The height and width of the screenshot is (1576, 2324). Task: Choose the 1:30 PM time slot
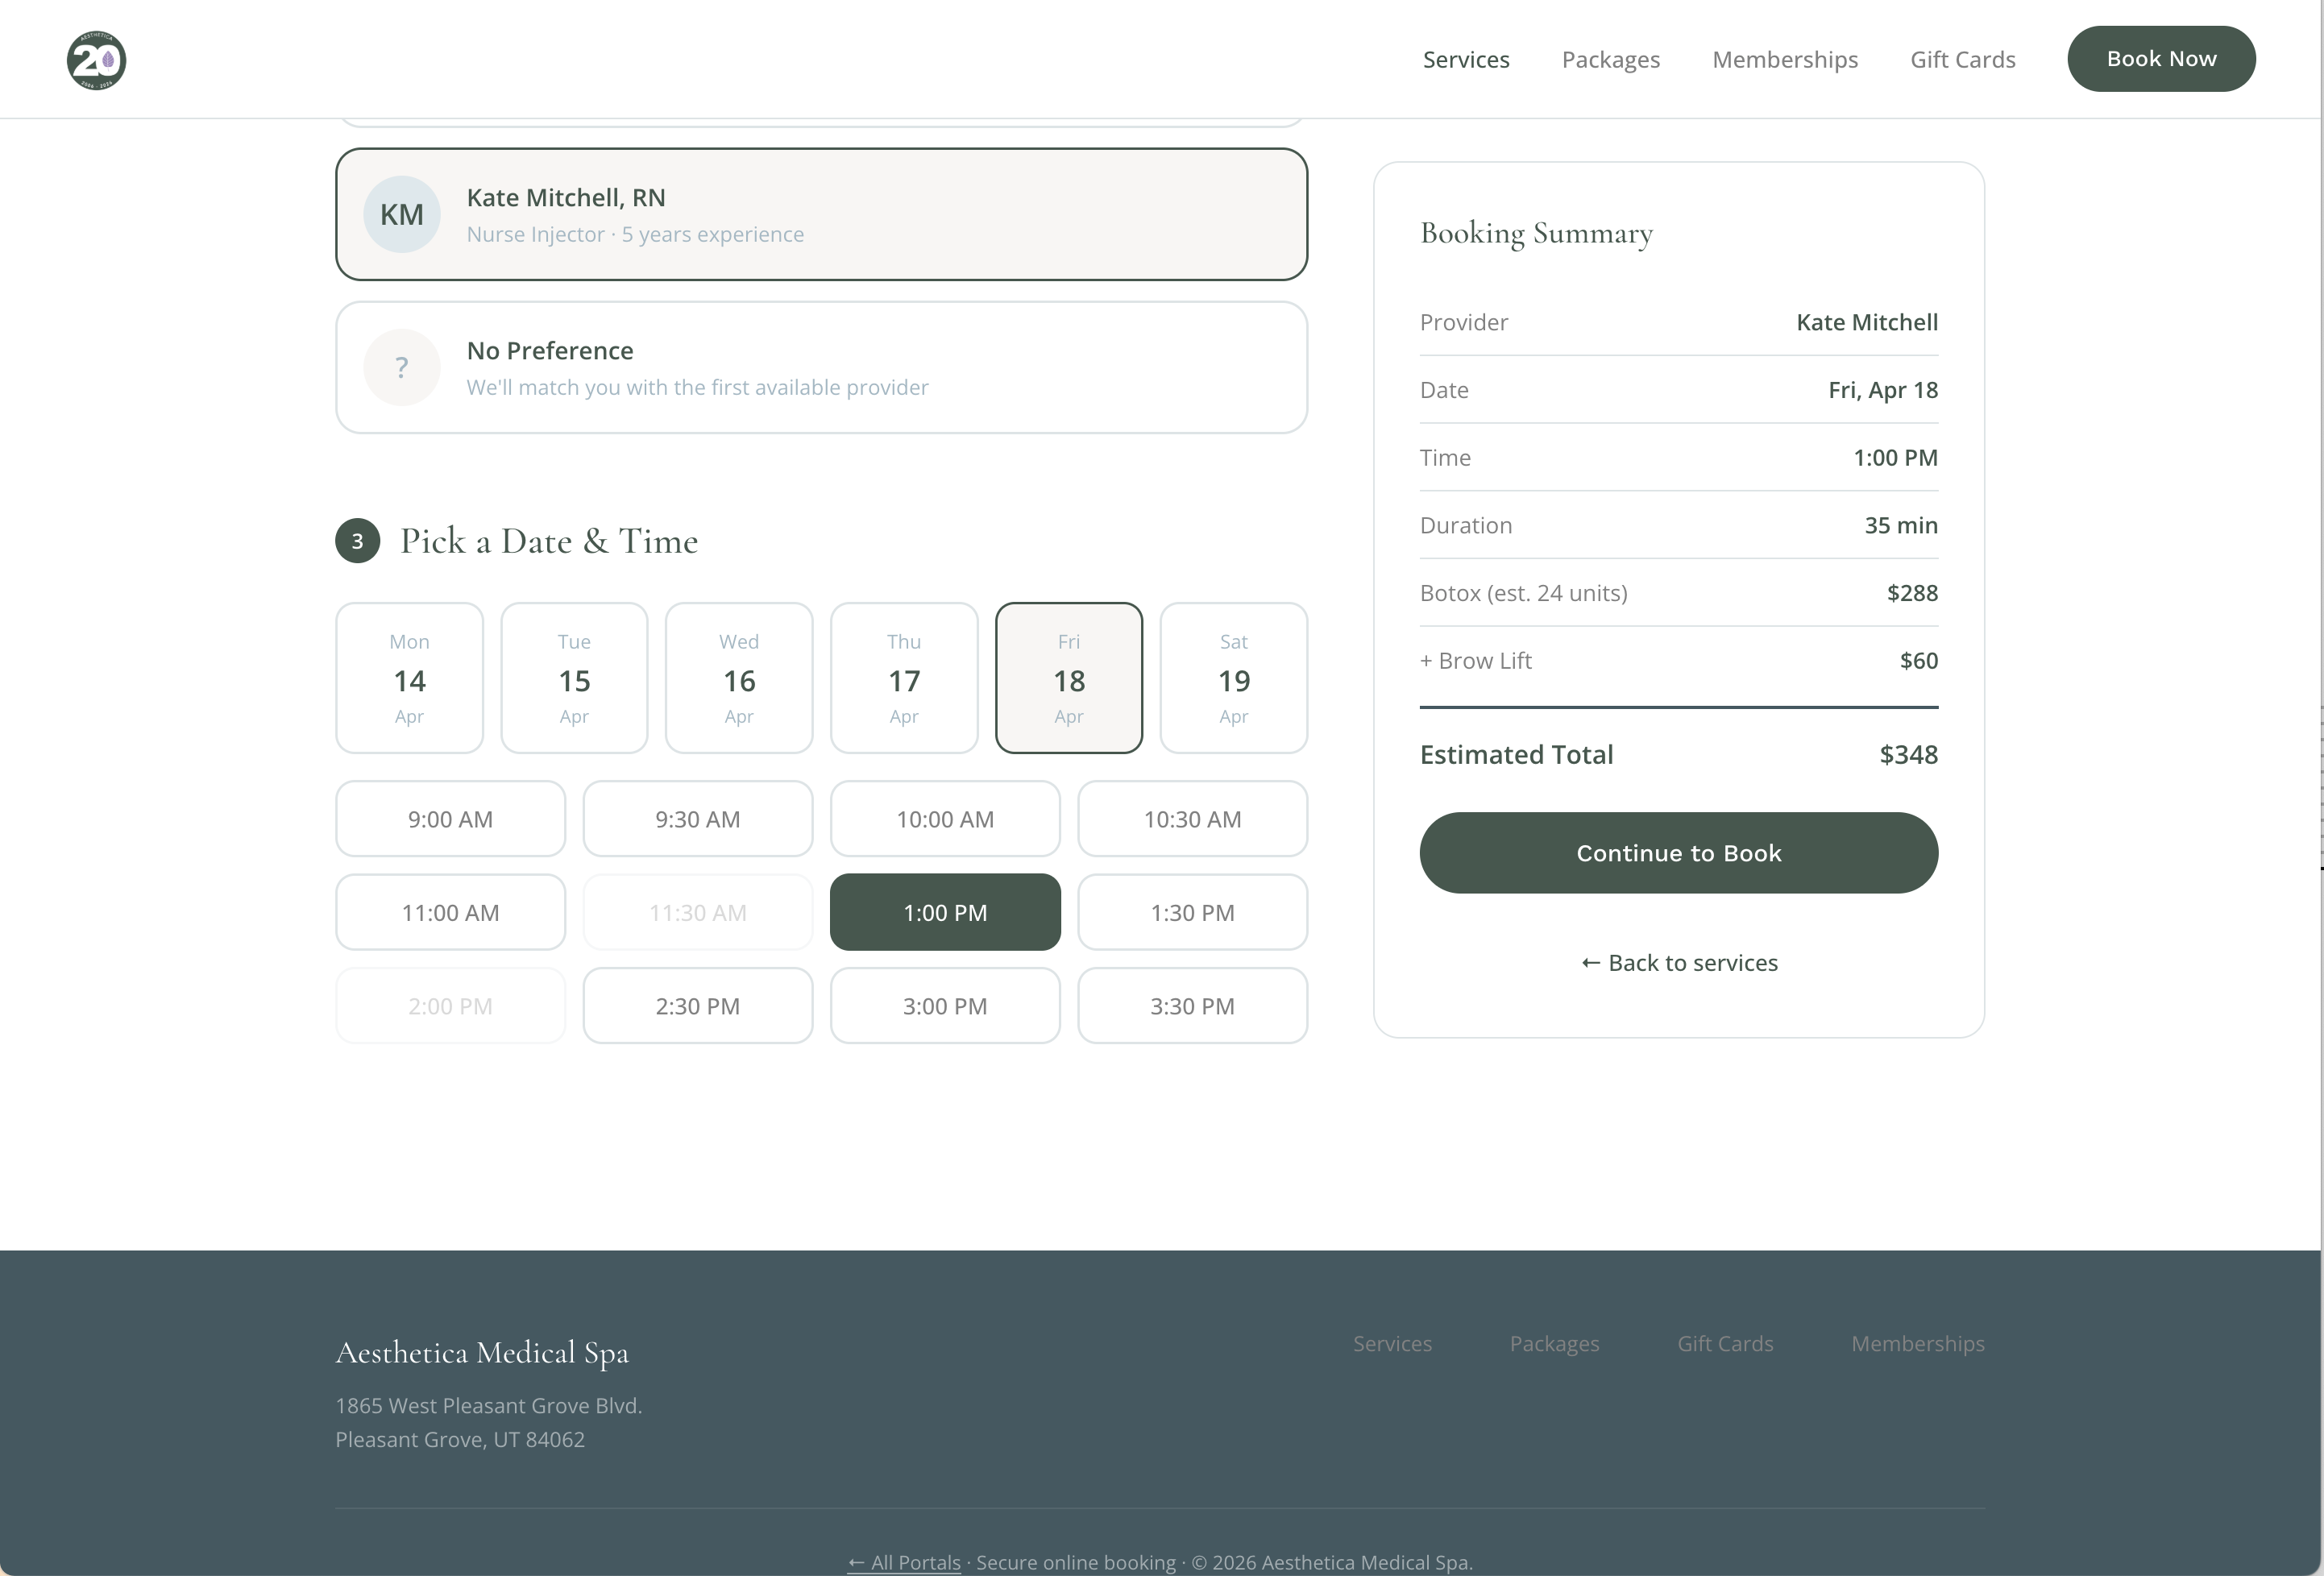tap(1192, 912)
